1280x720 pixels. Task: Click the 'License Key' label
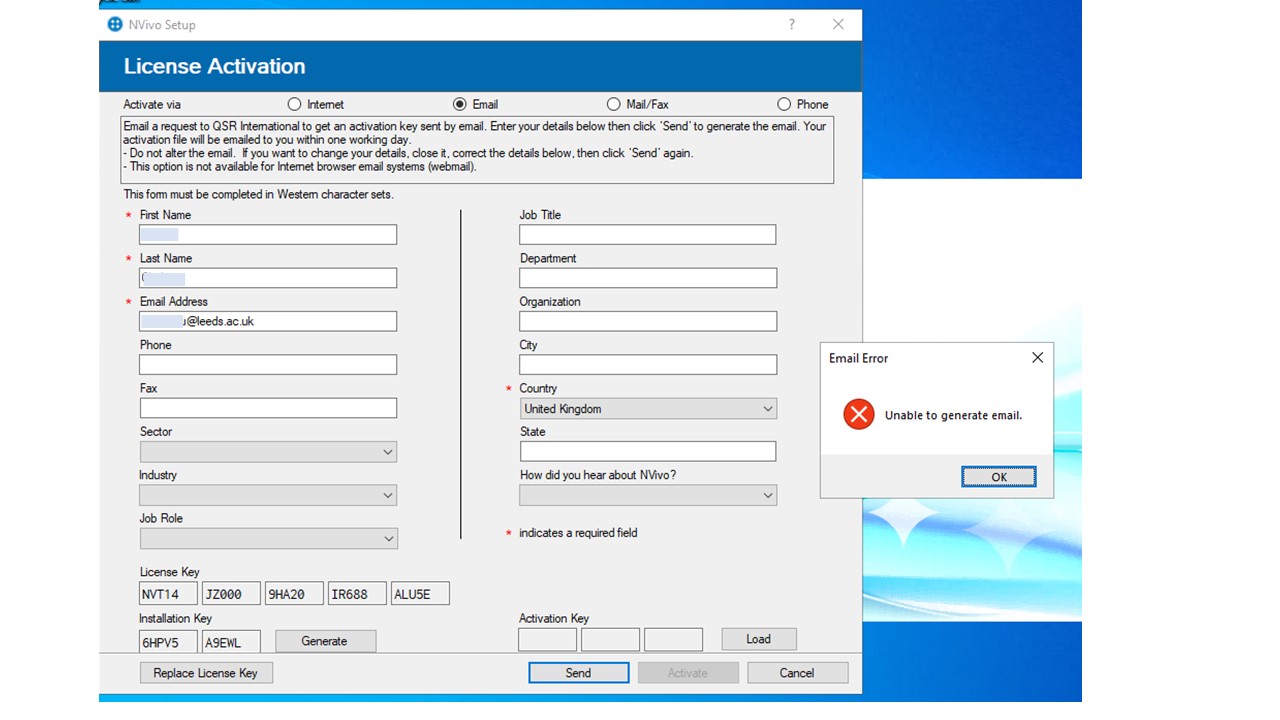point(169,572)
